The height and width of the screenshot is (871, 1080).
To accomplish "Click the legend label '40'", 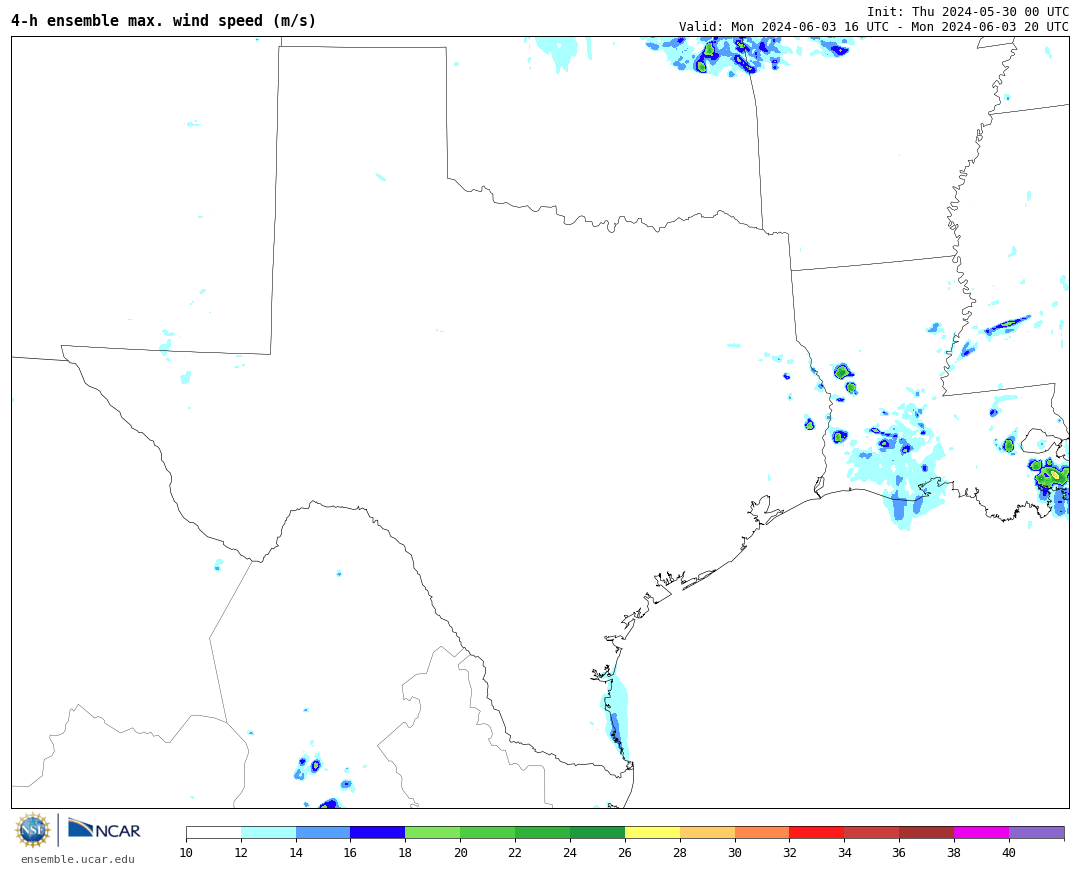I will [x=1009, y=852].
